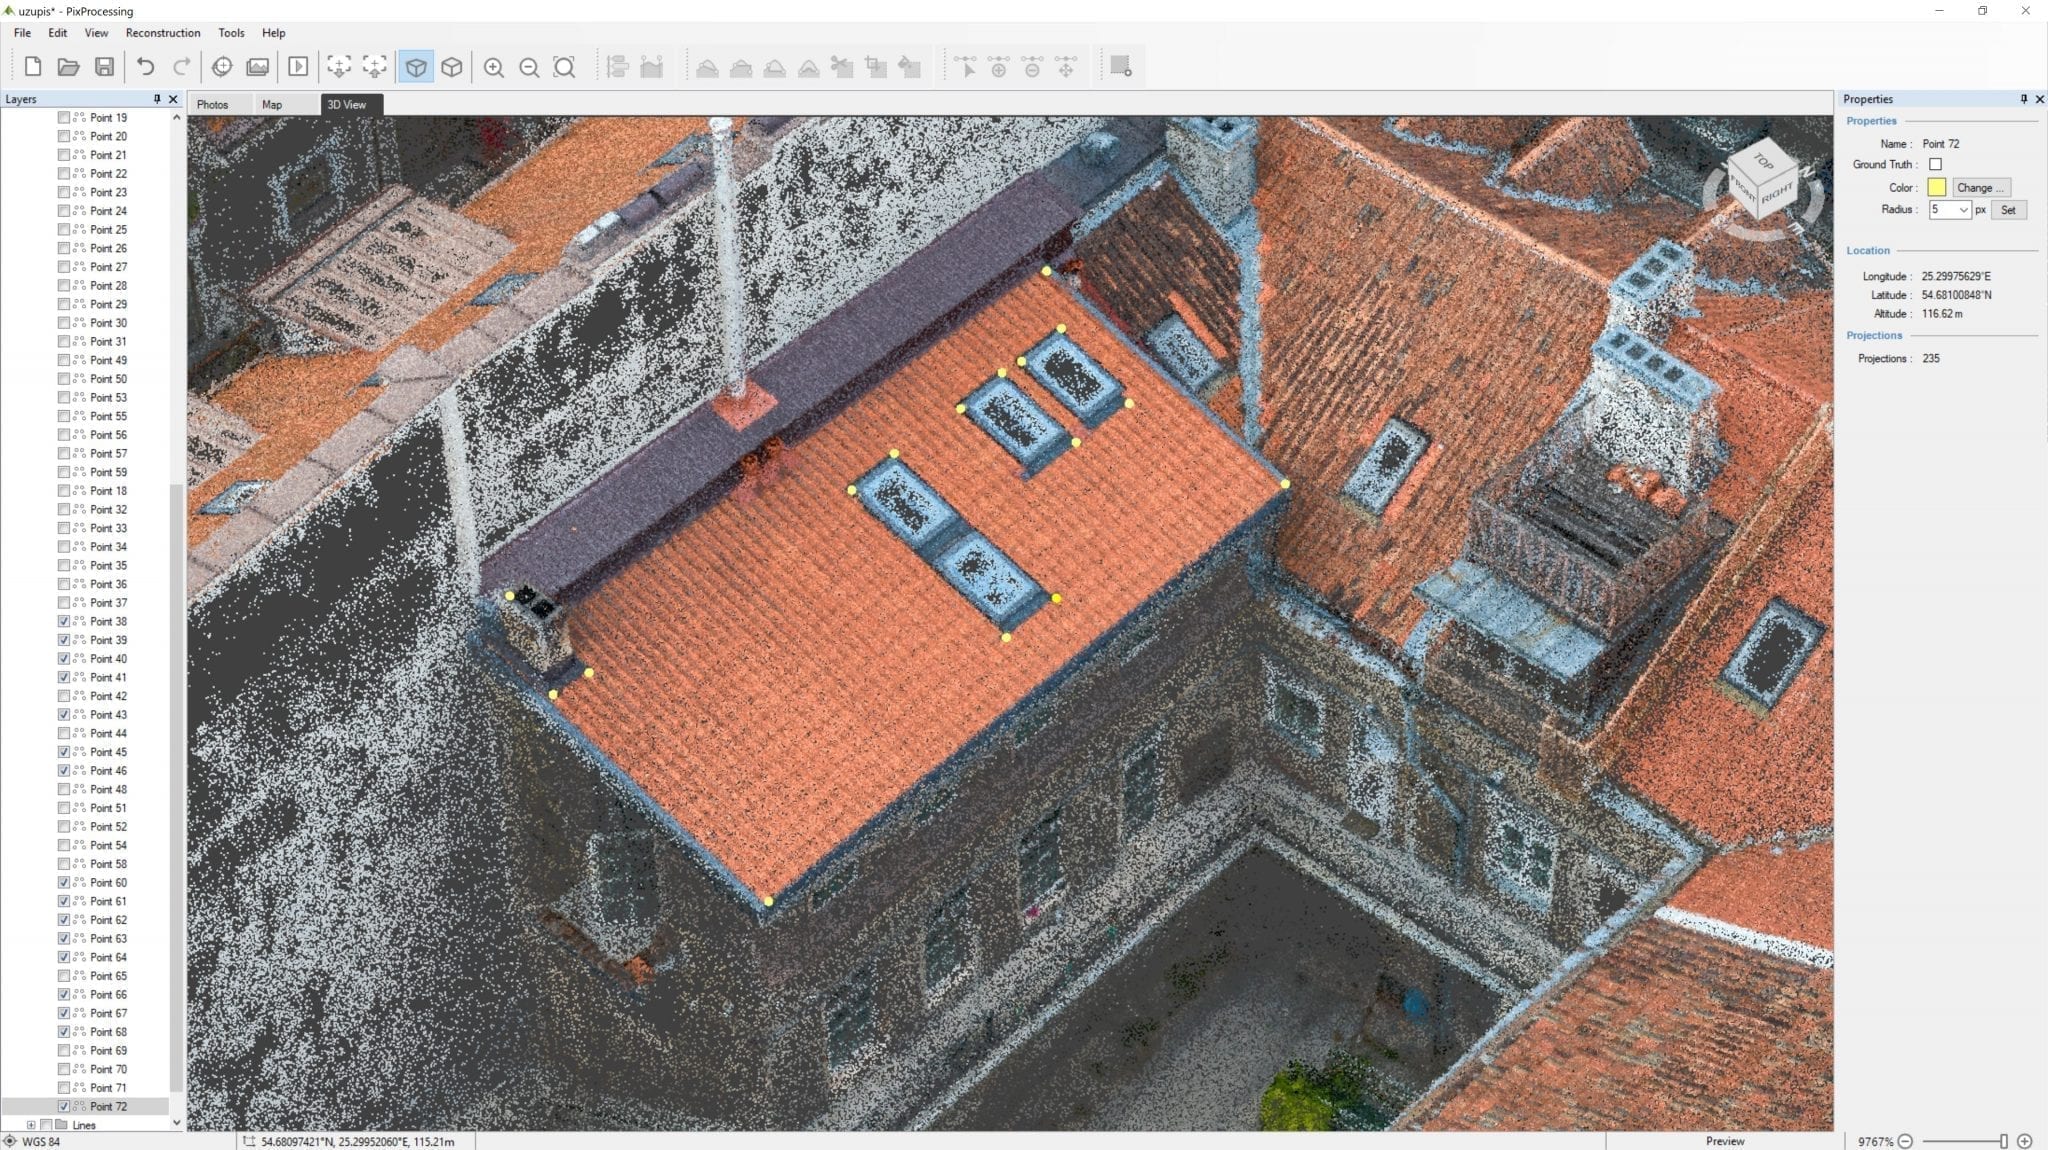Viewport: 2048px width, 1150px height.
Task: Open the Radius dropdown
Action: click(x=1949, y=210)
